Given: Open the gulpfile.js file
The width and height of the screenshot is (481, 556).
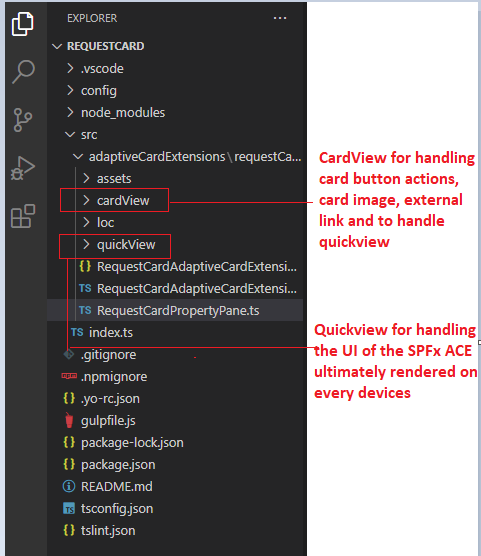Looking at the screenshot, I should tap(108, 421).
